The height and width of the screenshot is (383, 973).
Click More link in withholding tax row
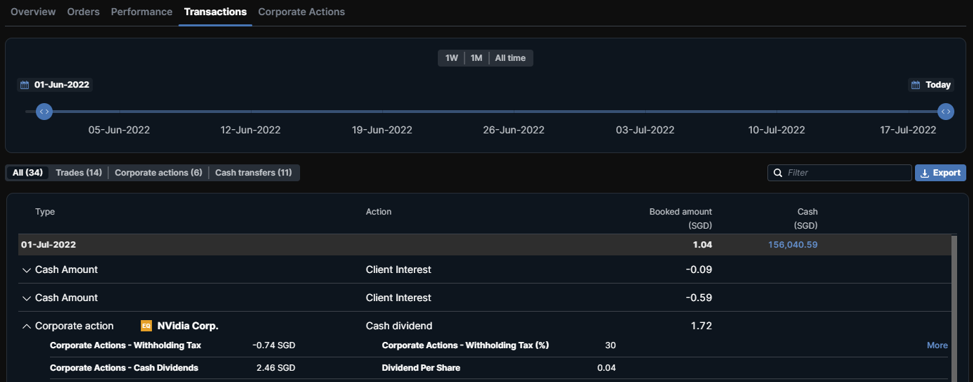(937, 345)
